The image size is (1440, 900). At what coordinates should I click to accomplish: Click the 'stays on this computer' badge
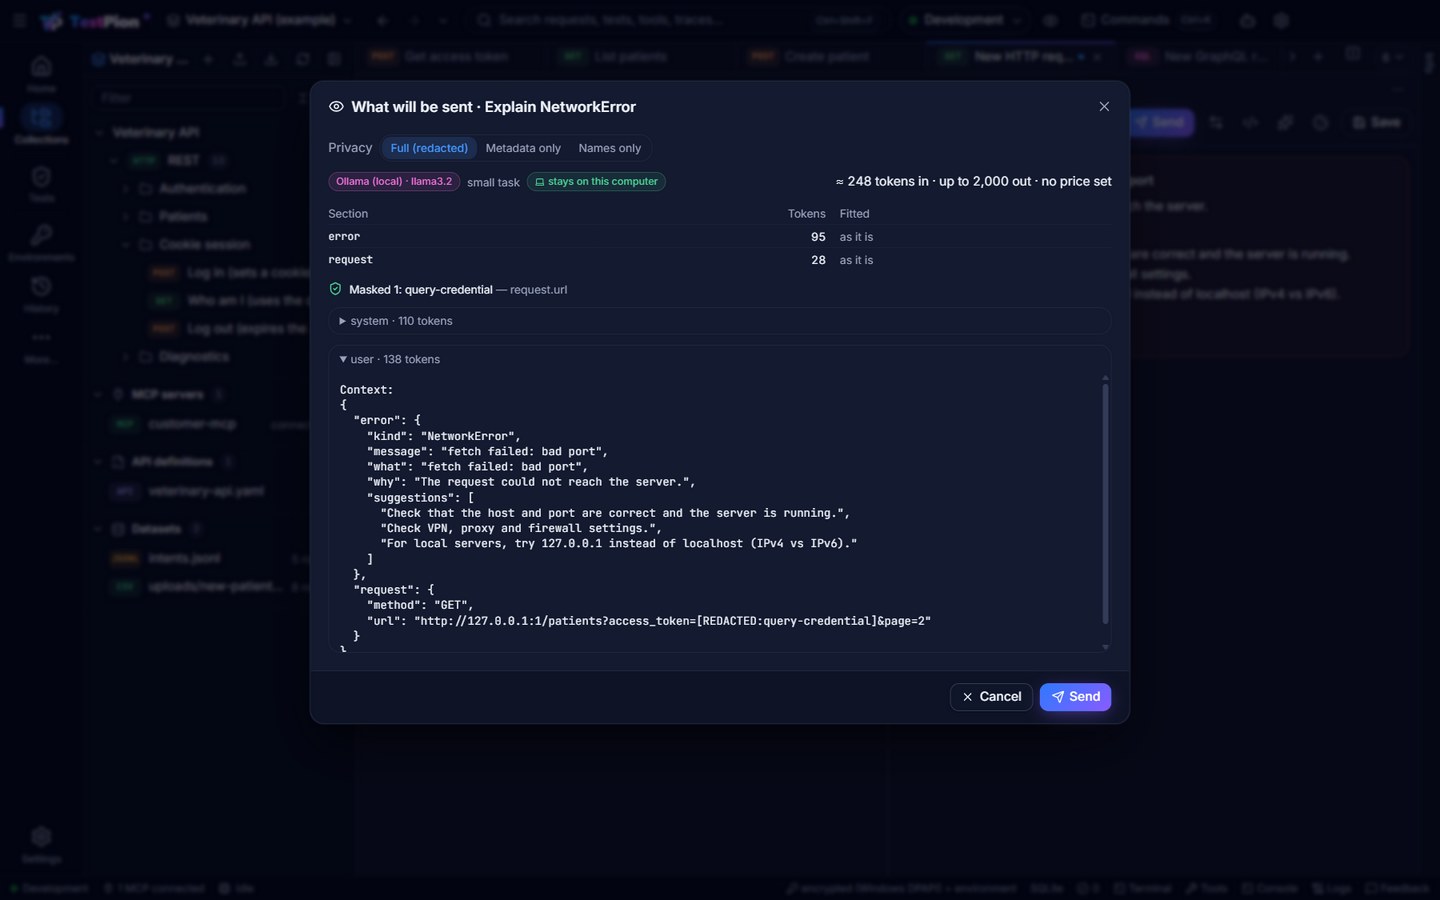click(596, 181)
